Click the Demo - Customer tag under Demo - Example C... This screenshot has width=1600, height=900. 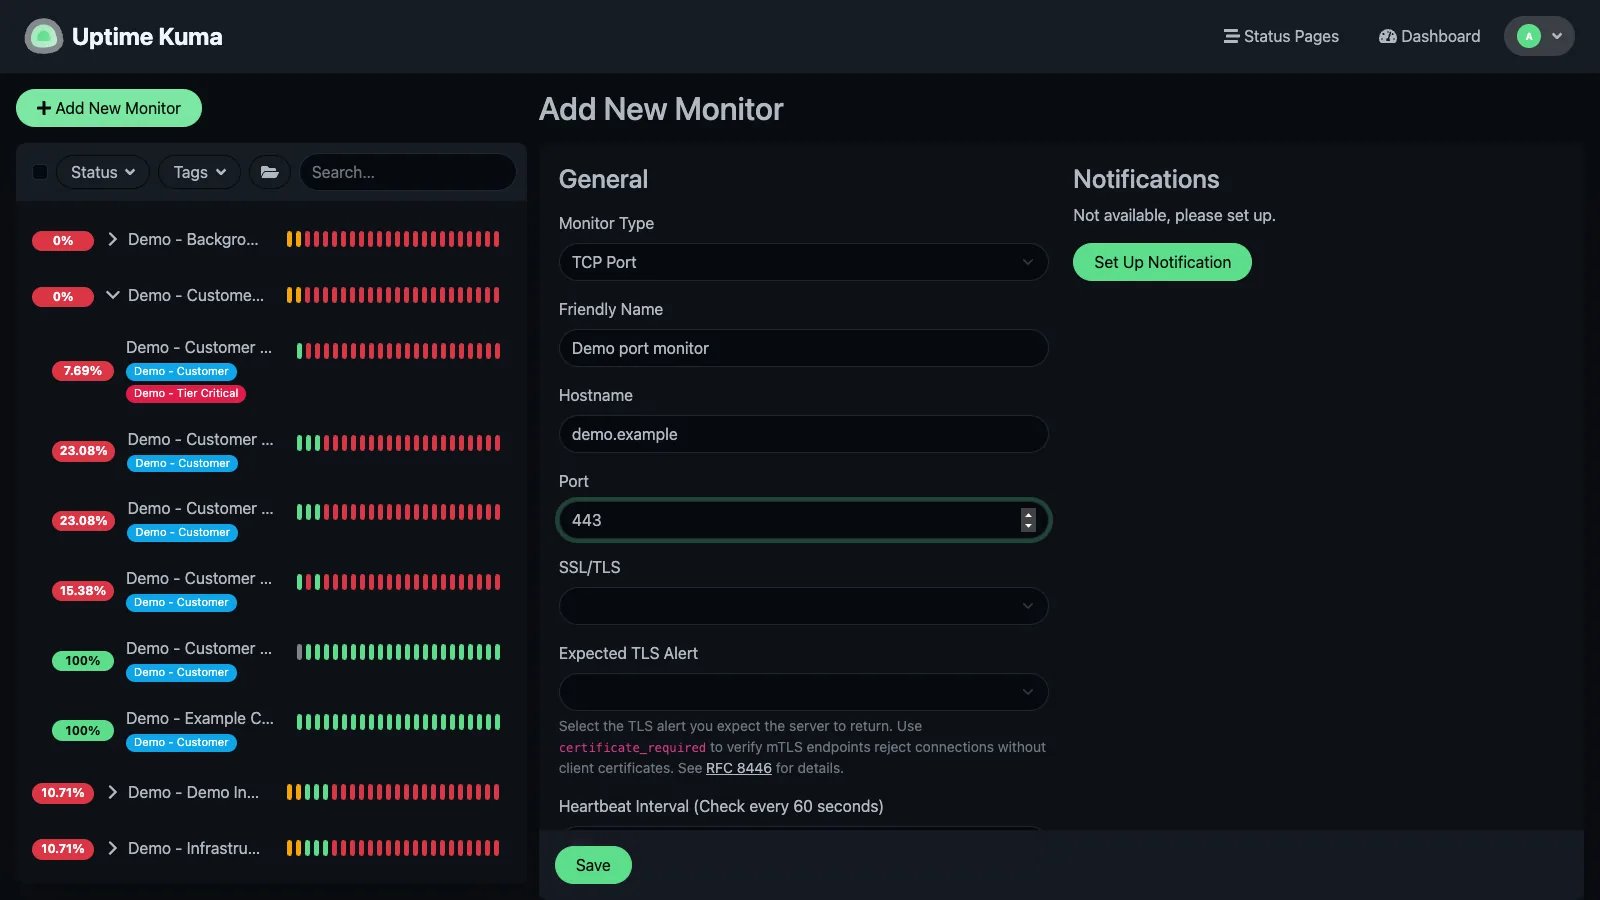pyautogui.click(x=181, y=743)
